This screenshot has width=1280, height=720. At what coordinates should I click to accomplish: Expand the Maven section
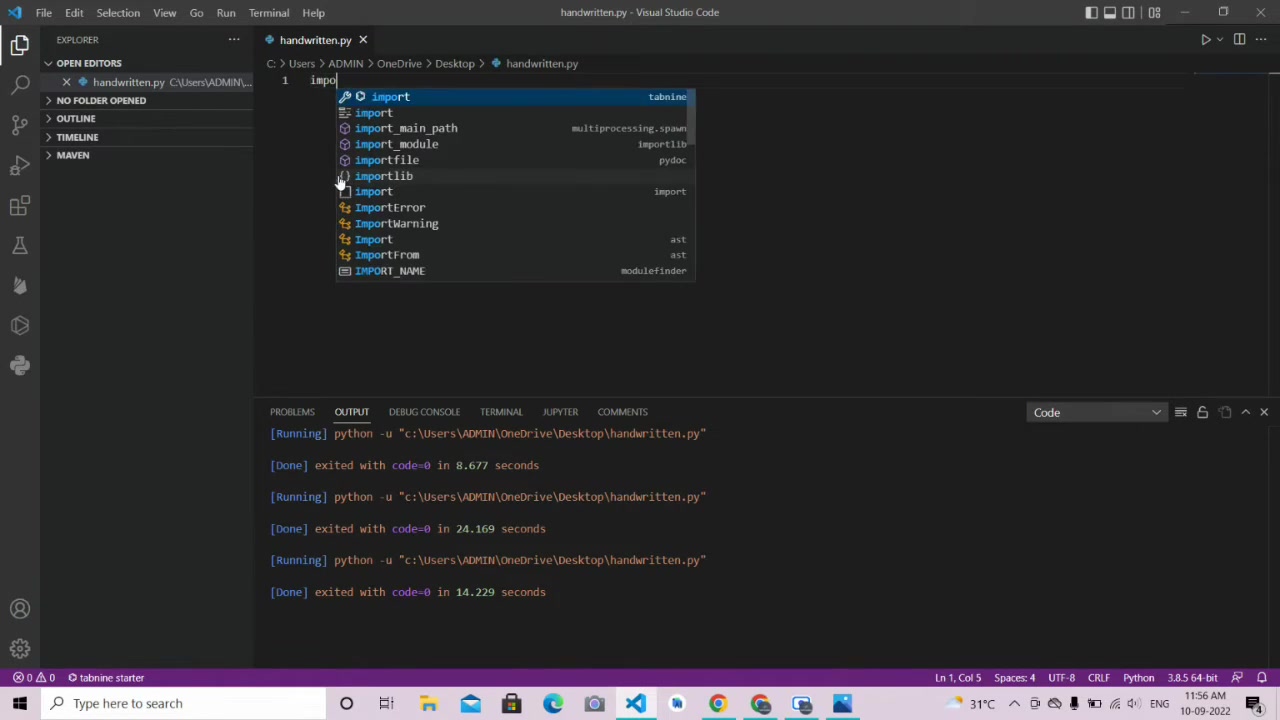pyautogui.click(x=72, y=155)
